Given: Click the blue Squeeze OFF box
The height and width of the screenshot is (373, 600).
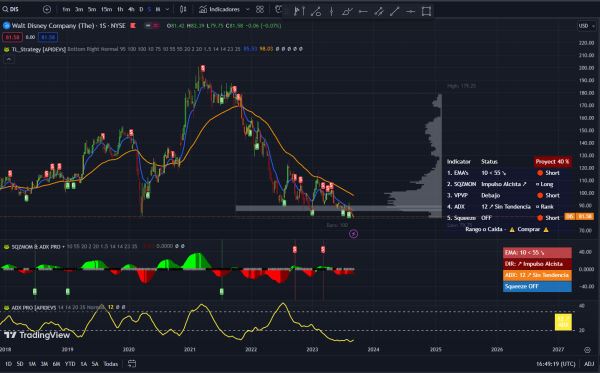Looking at the screenshot, I should tap(537, 286).
